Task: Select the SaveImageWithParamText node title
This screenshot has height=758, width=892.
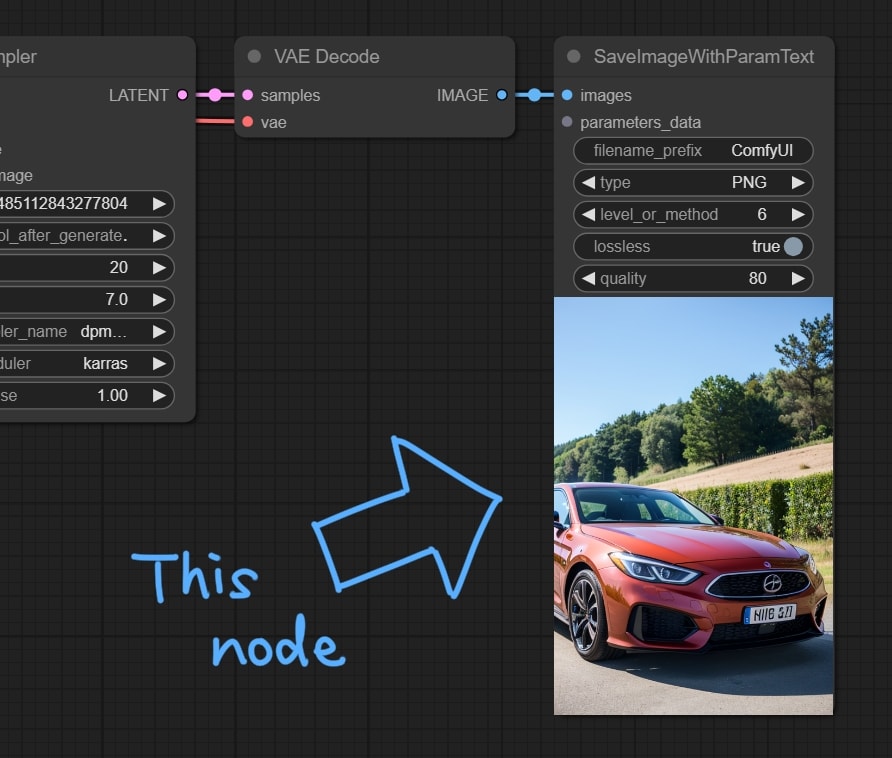Action: tap(704, 56)
